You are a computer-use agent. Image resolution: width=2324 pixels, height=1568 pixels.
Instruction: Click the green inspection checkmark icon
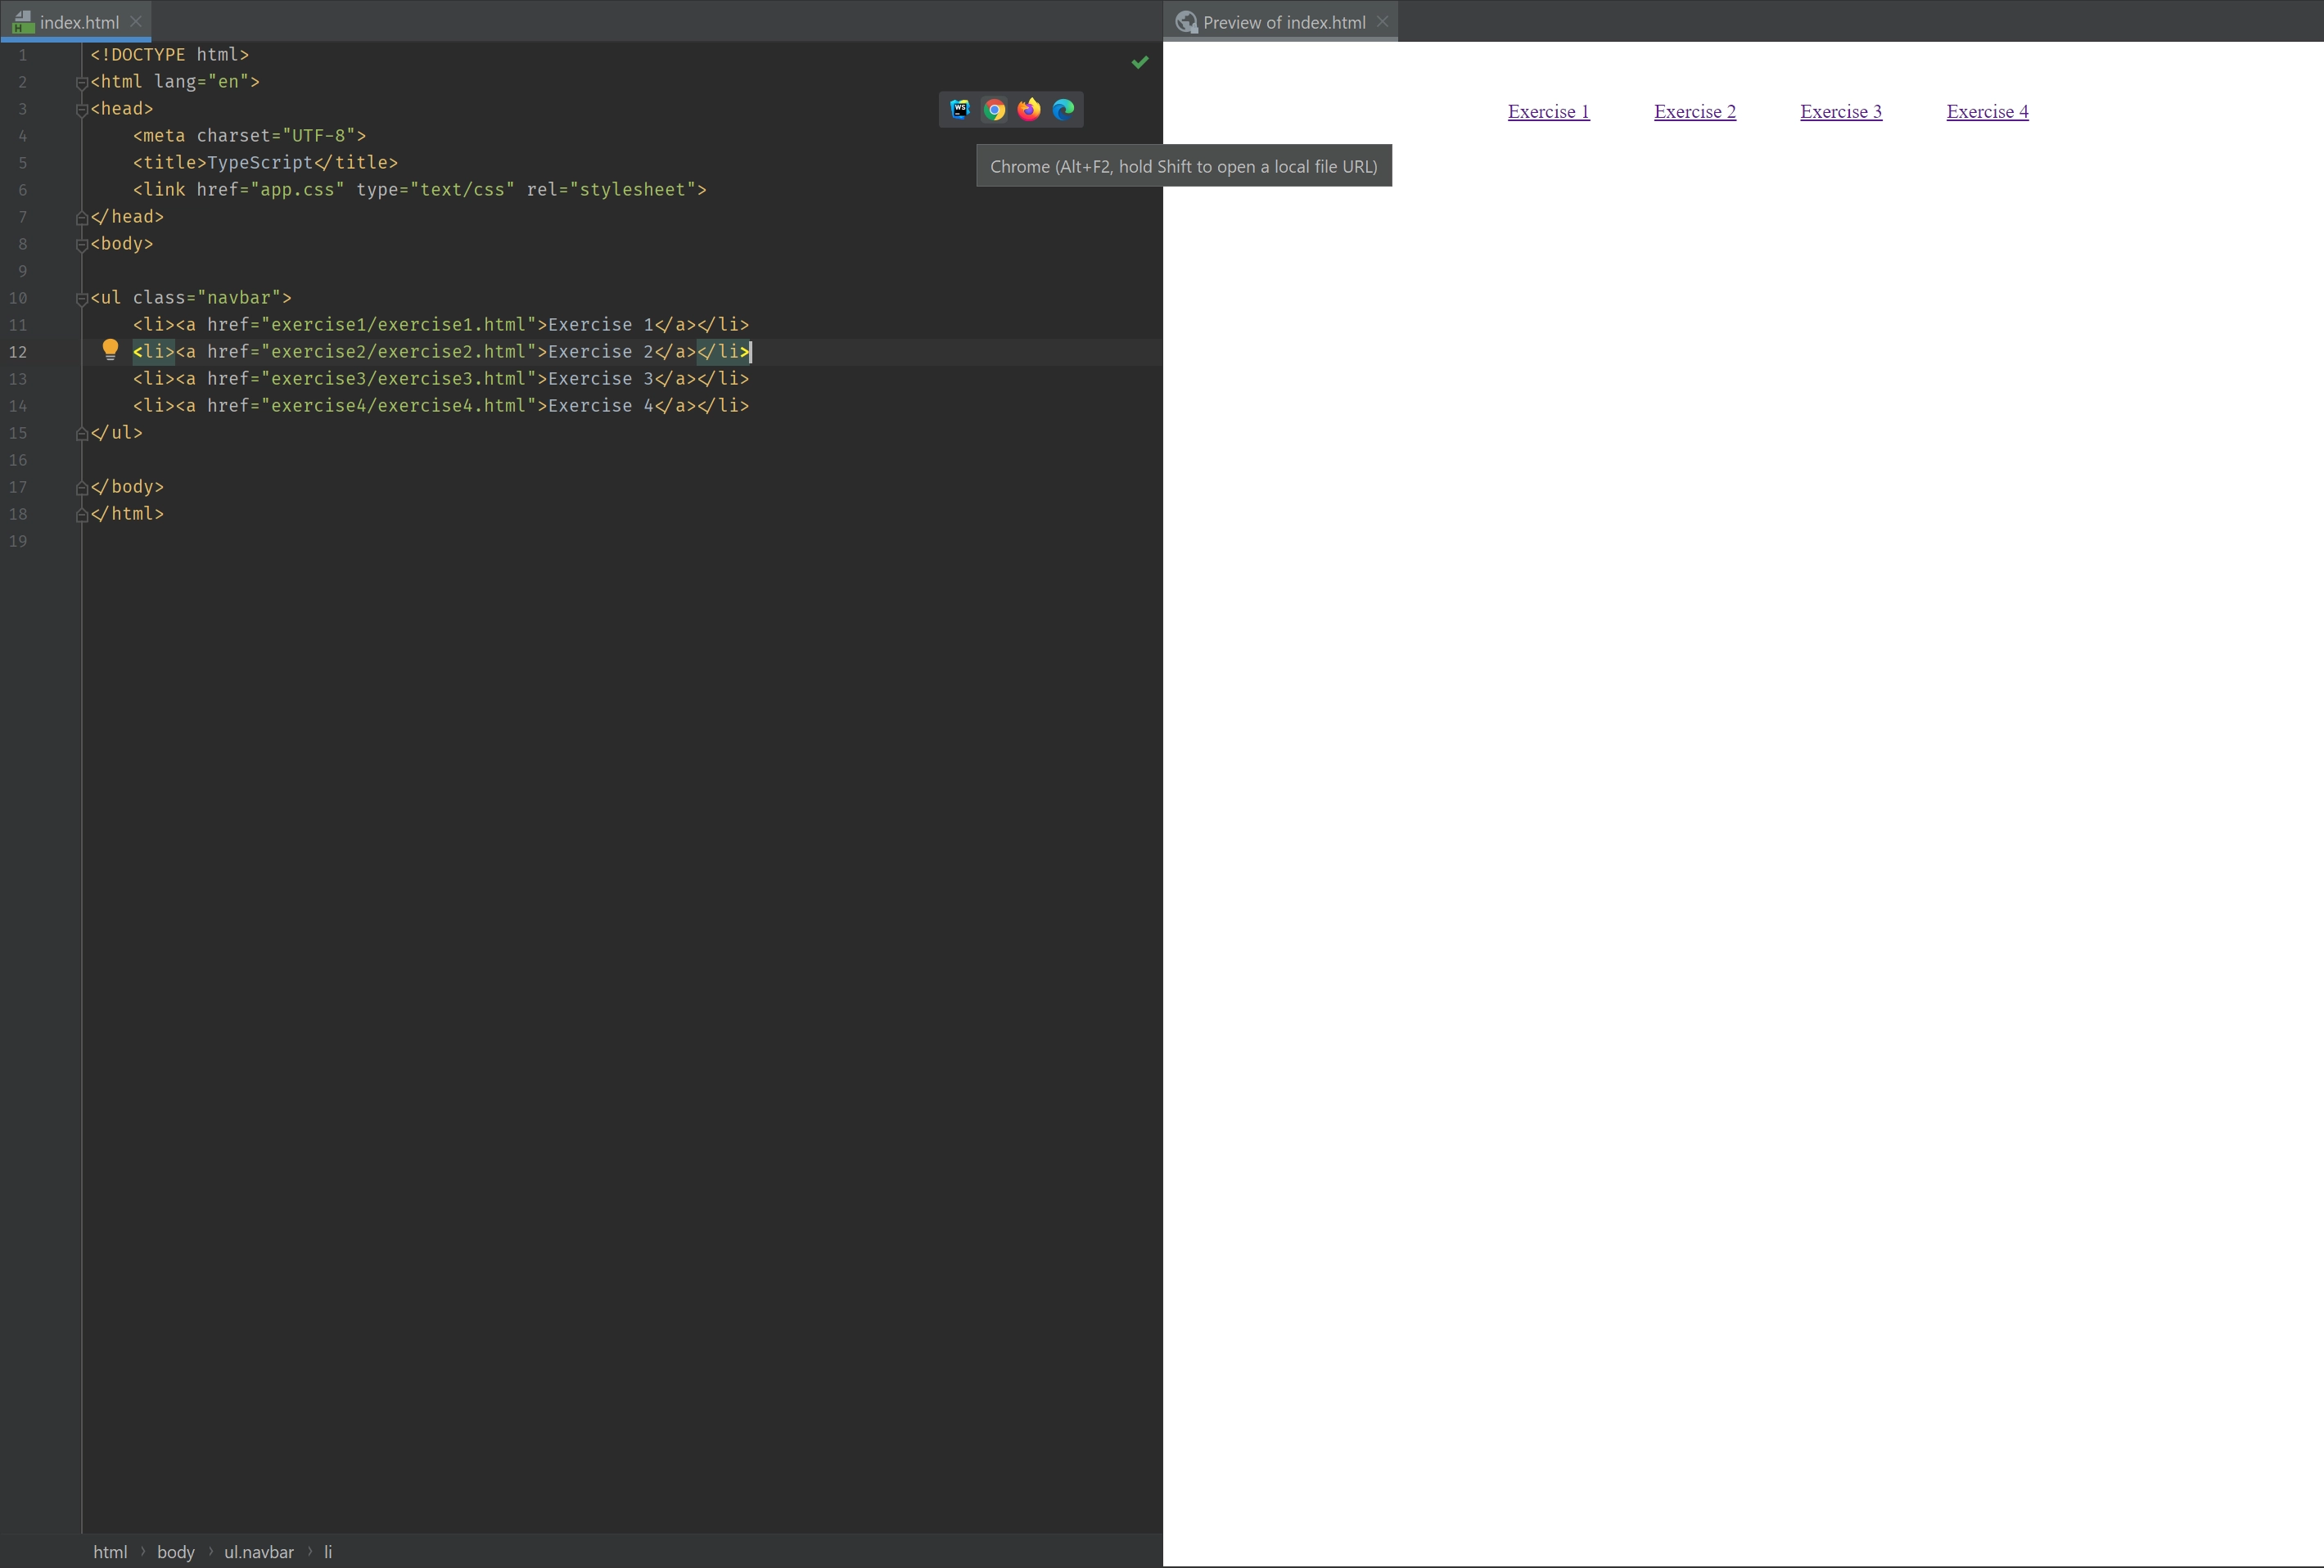[x=1139, y=63]
